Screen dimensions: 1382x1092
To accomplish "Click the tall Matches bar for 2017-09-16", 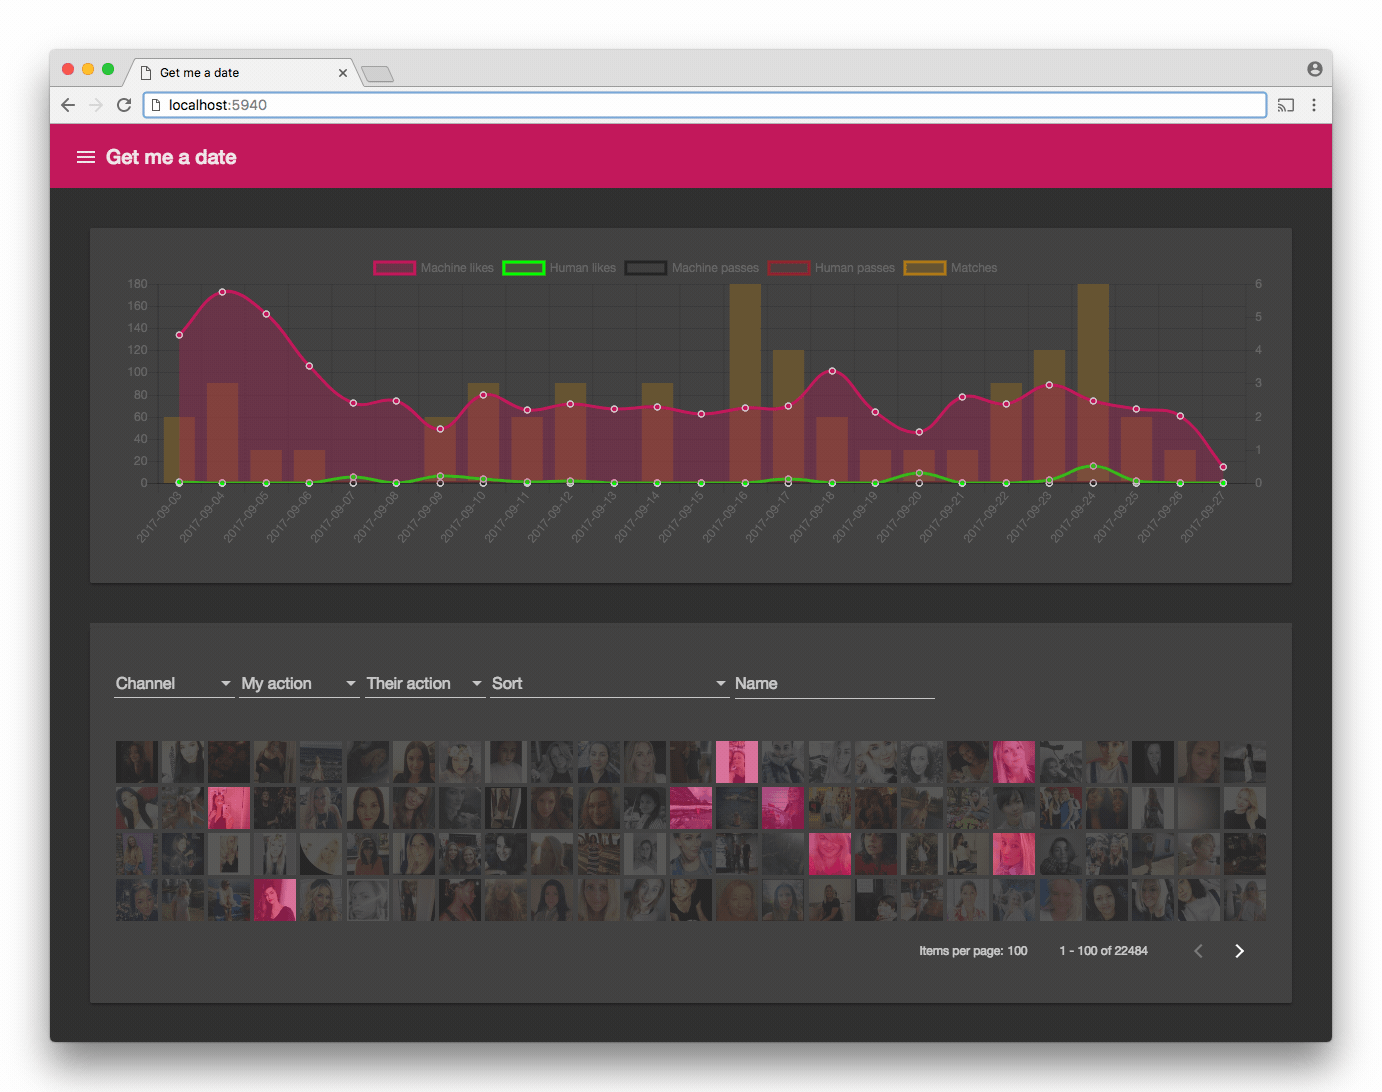I will click(x=745, y=383).
